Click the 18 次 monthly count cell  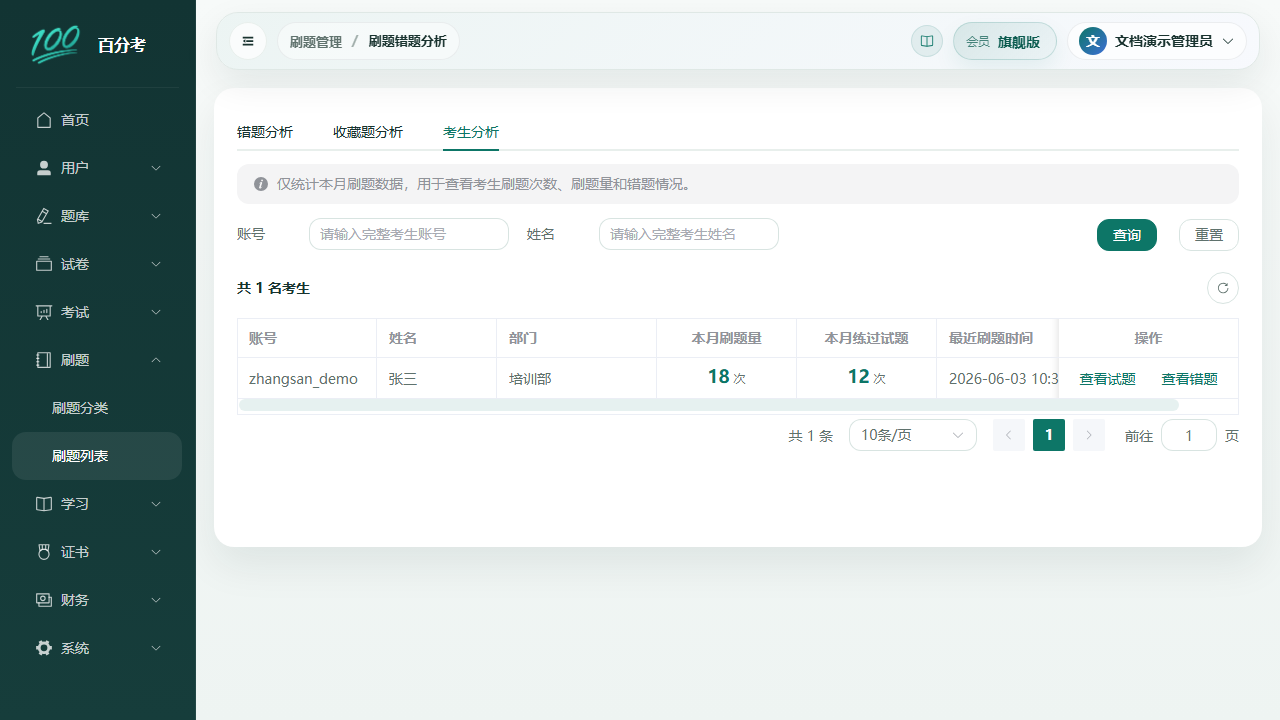tap(727, 378)
